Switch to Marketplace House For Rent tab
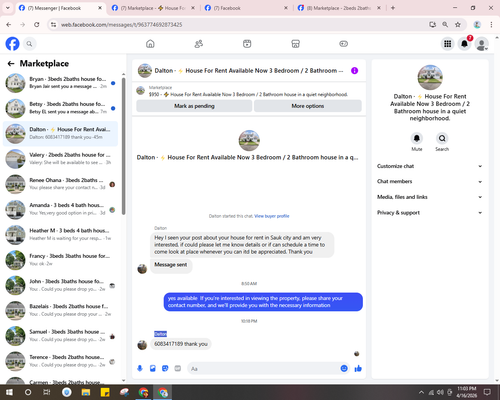Viewport: 500px width, 400px height. pos(152,8)
